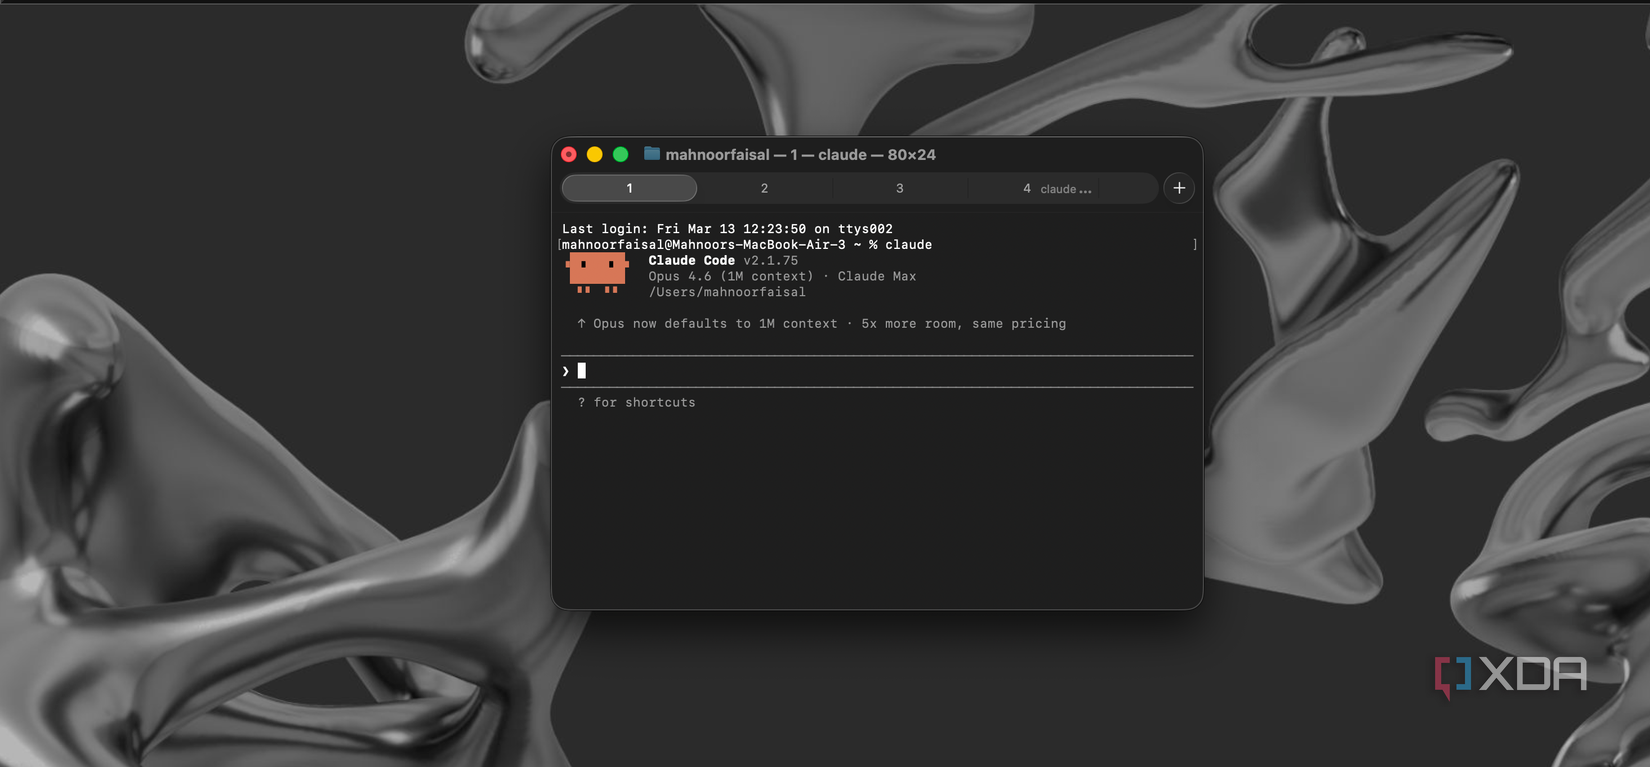Click the '? for shortcuts' hint
1650x767 pixels.
coord(636,402)
